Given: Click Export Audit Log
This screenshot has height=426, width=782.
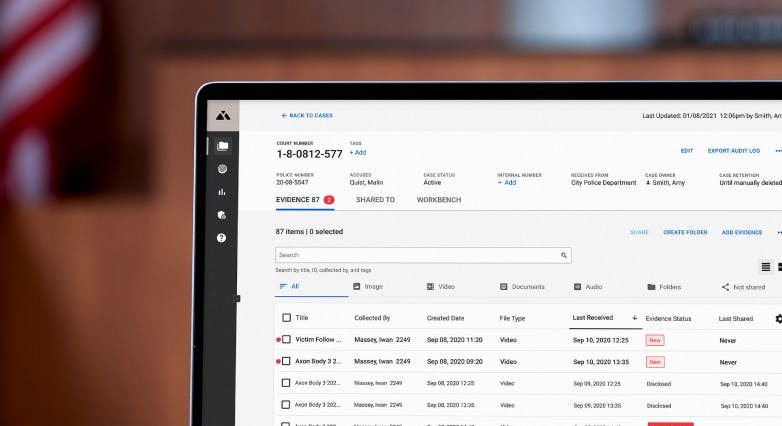Looking at the screenshot, I should click(x=734, y=151).
